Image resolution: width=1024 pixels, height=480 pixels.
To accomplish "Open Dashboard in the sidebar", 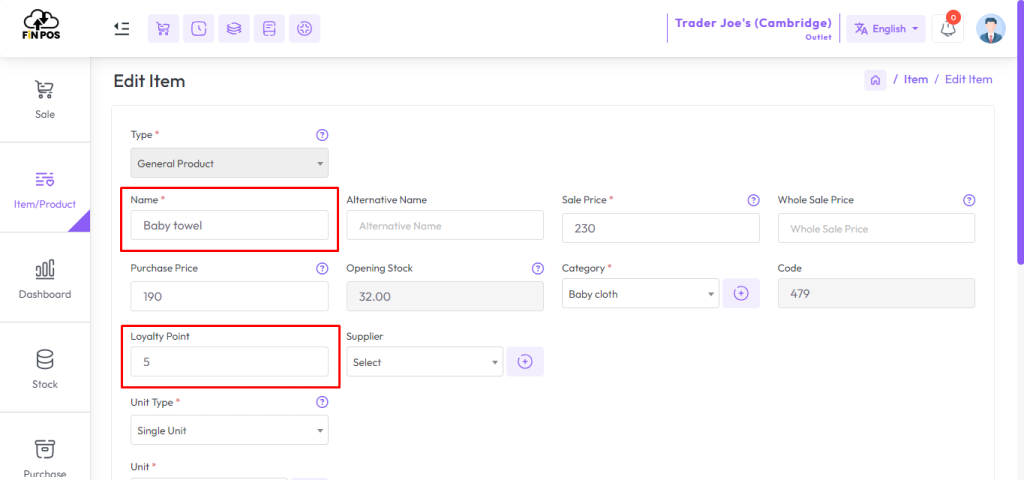I will [x=45, y=278].
